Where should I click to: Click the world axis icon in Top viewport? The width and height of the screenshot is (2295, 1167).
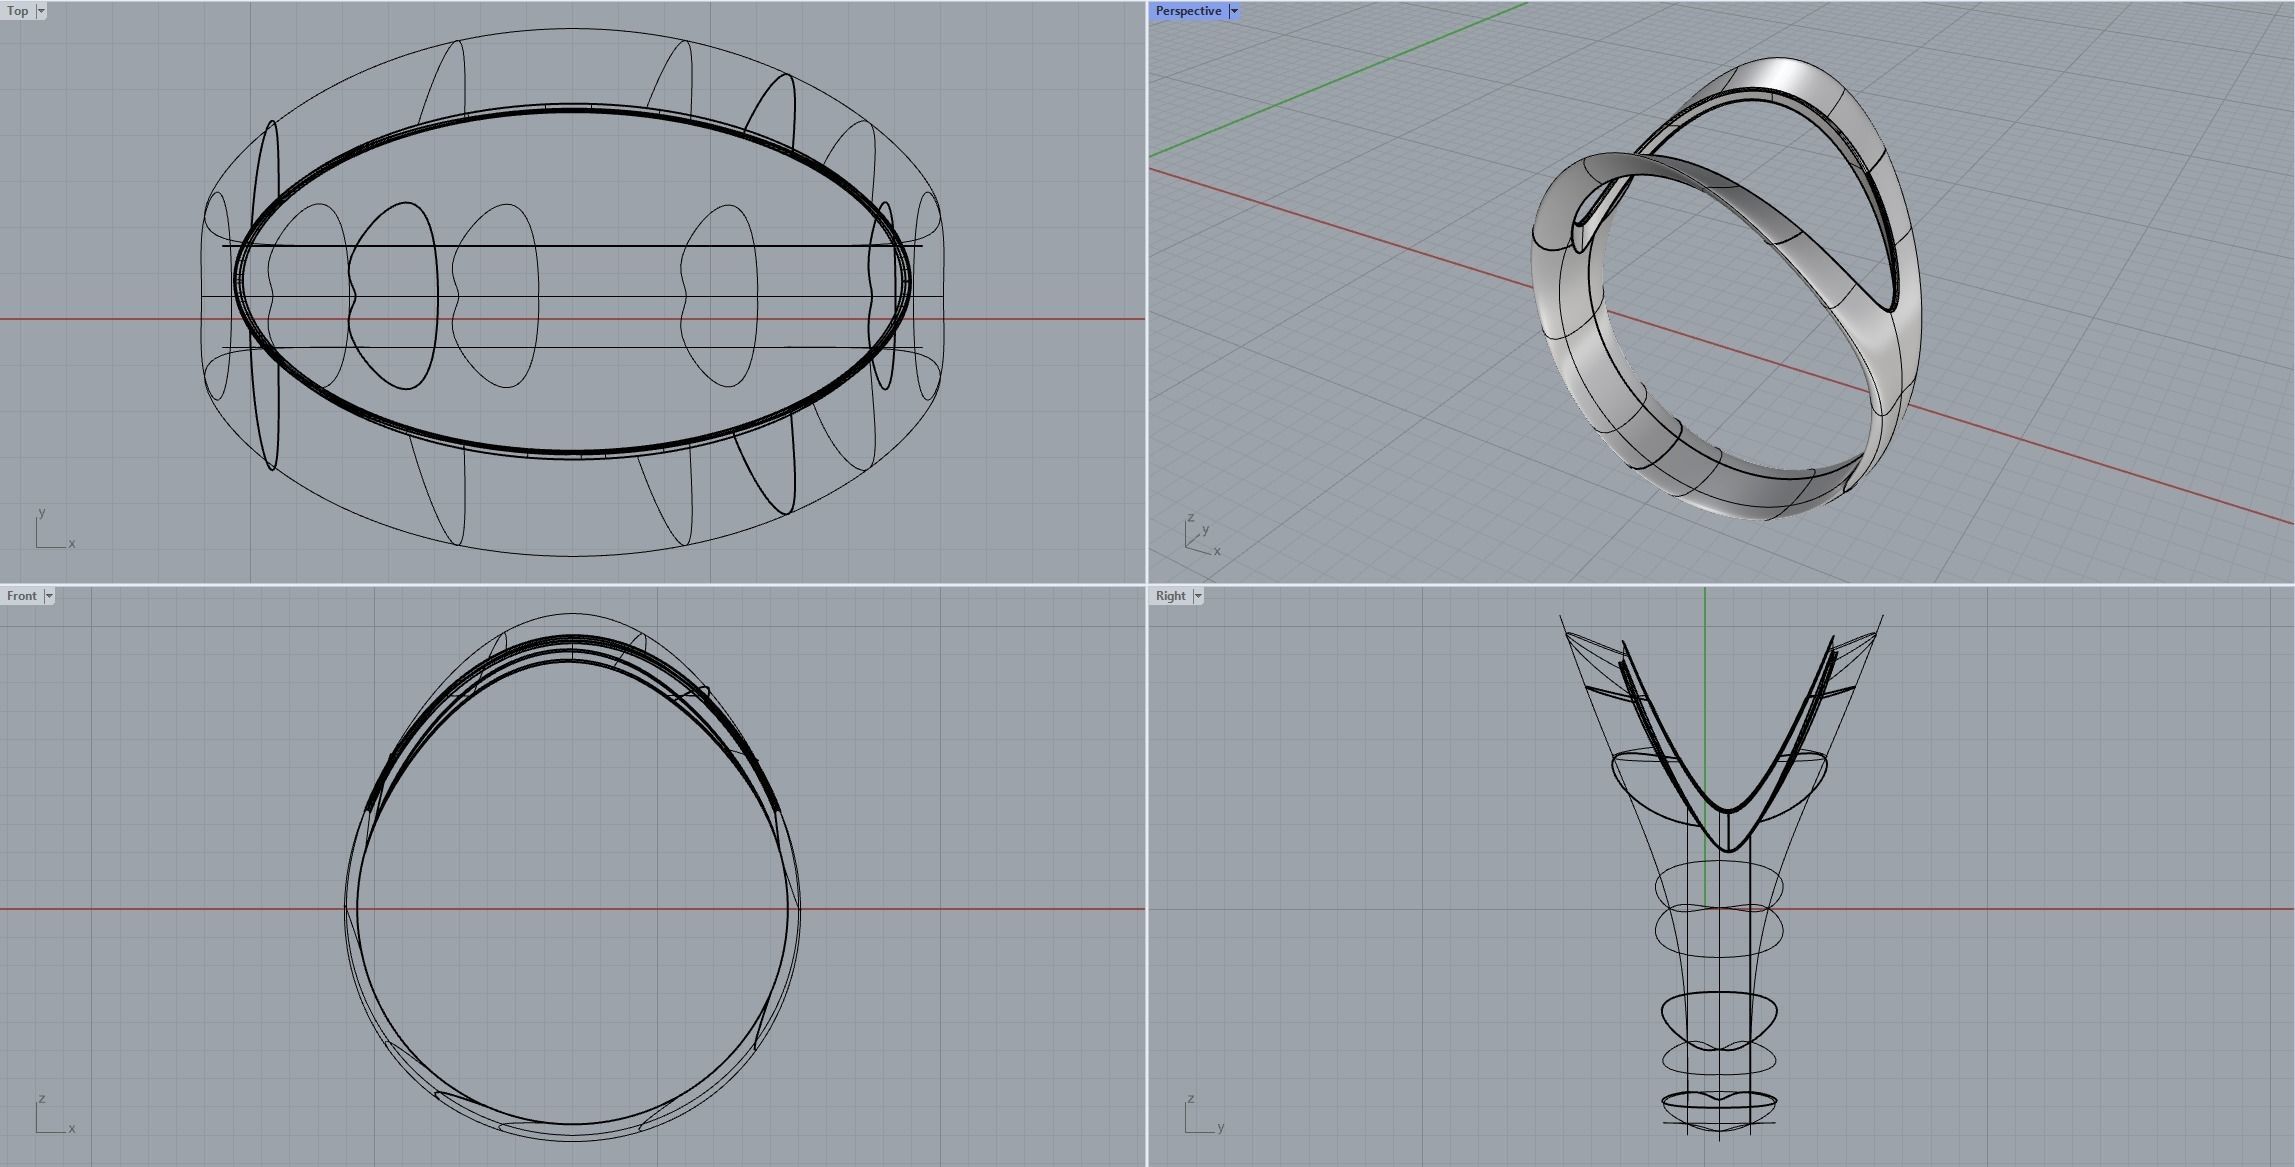coord(55,529)
